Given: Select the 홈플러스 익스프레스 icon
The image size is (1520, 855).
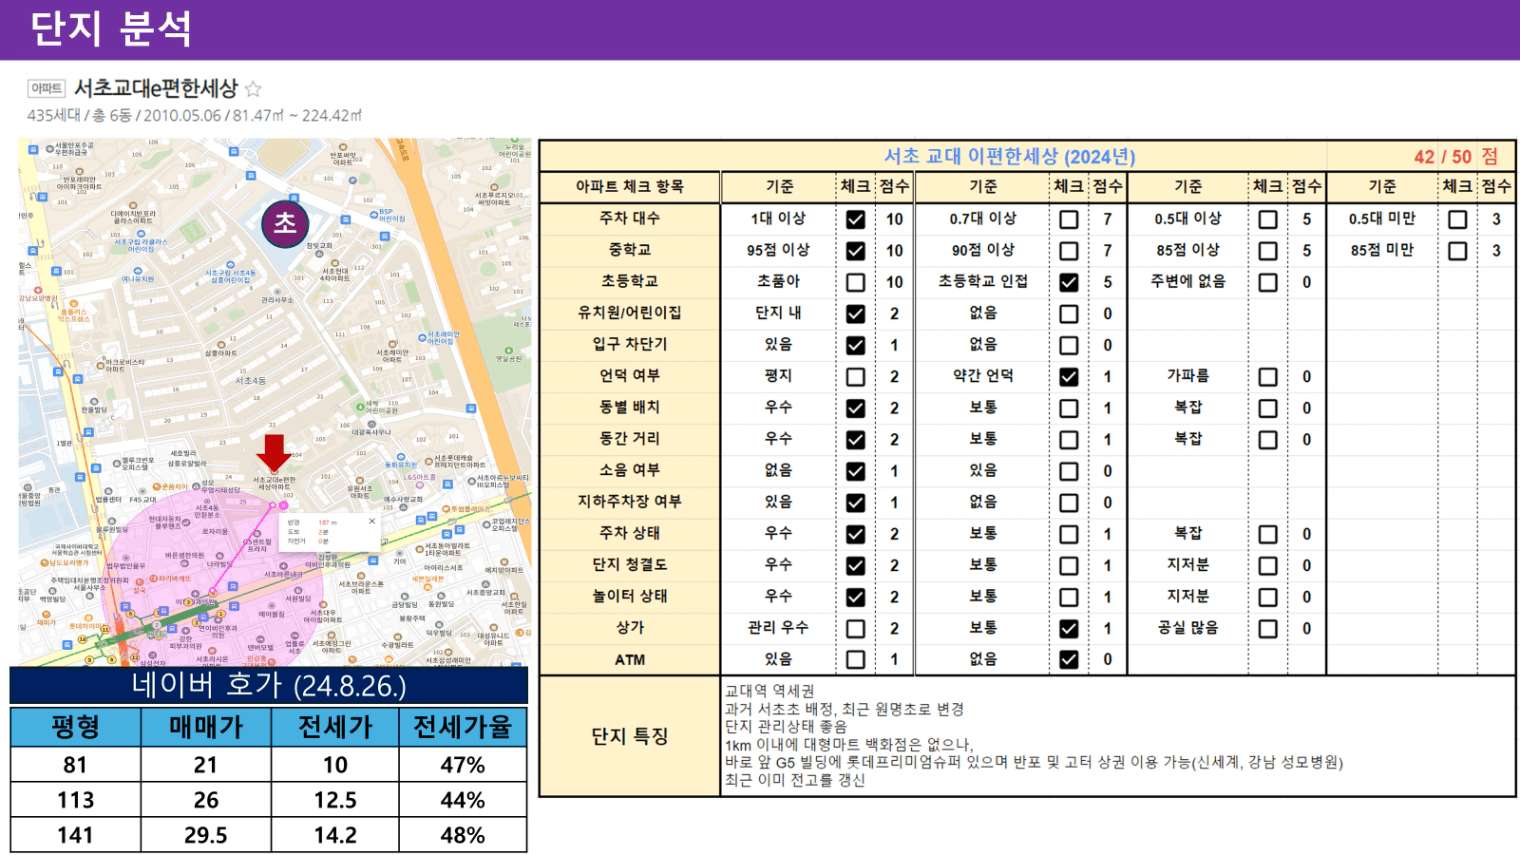Looking at the screenshot, I should [x=73, y=303].
